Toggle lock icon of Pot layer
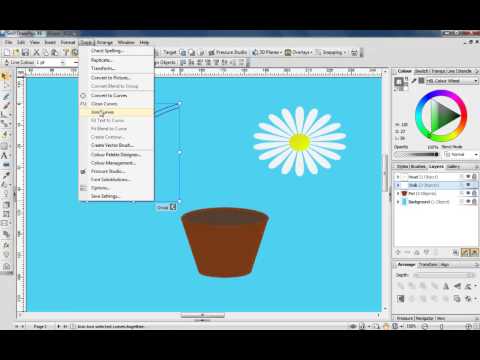480x360 pixels. pos(474,193)
